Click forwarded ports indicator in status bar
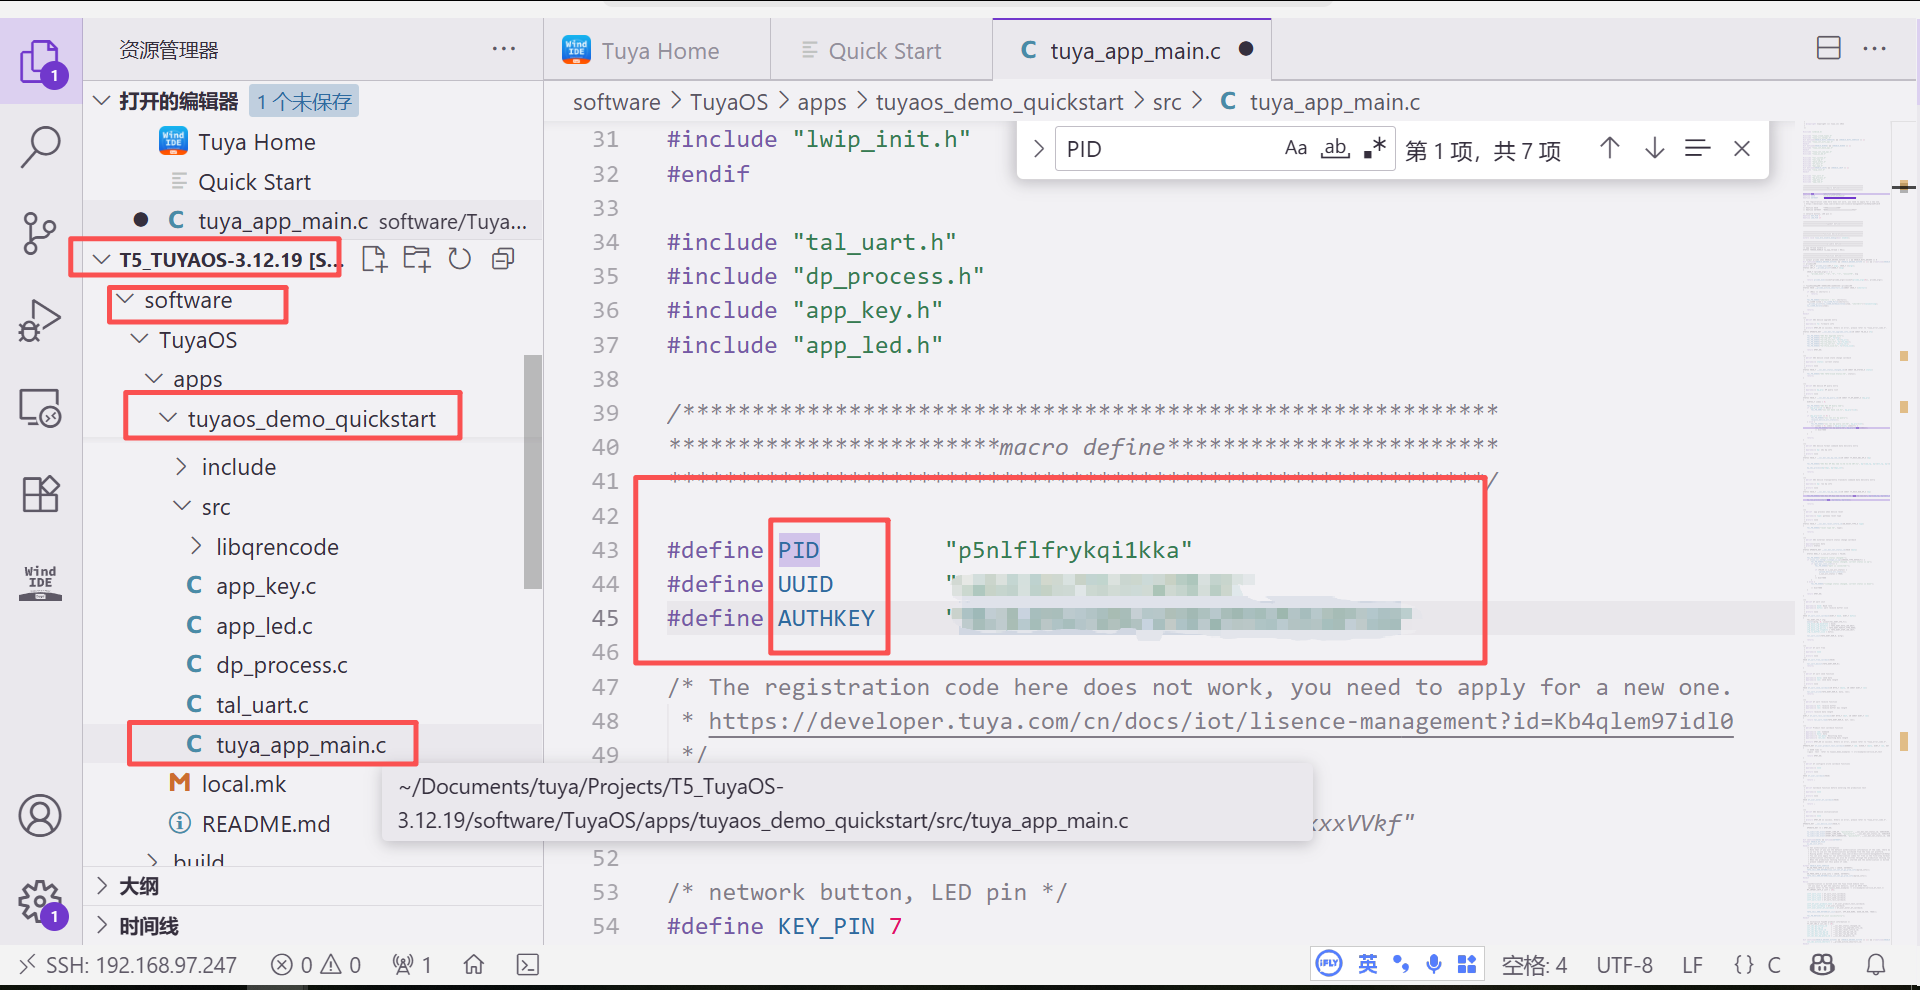Image resolution: width=1920 pixels, height=990 pixels. pos(412,965)
